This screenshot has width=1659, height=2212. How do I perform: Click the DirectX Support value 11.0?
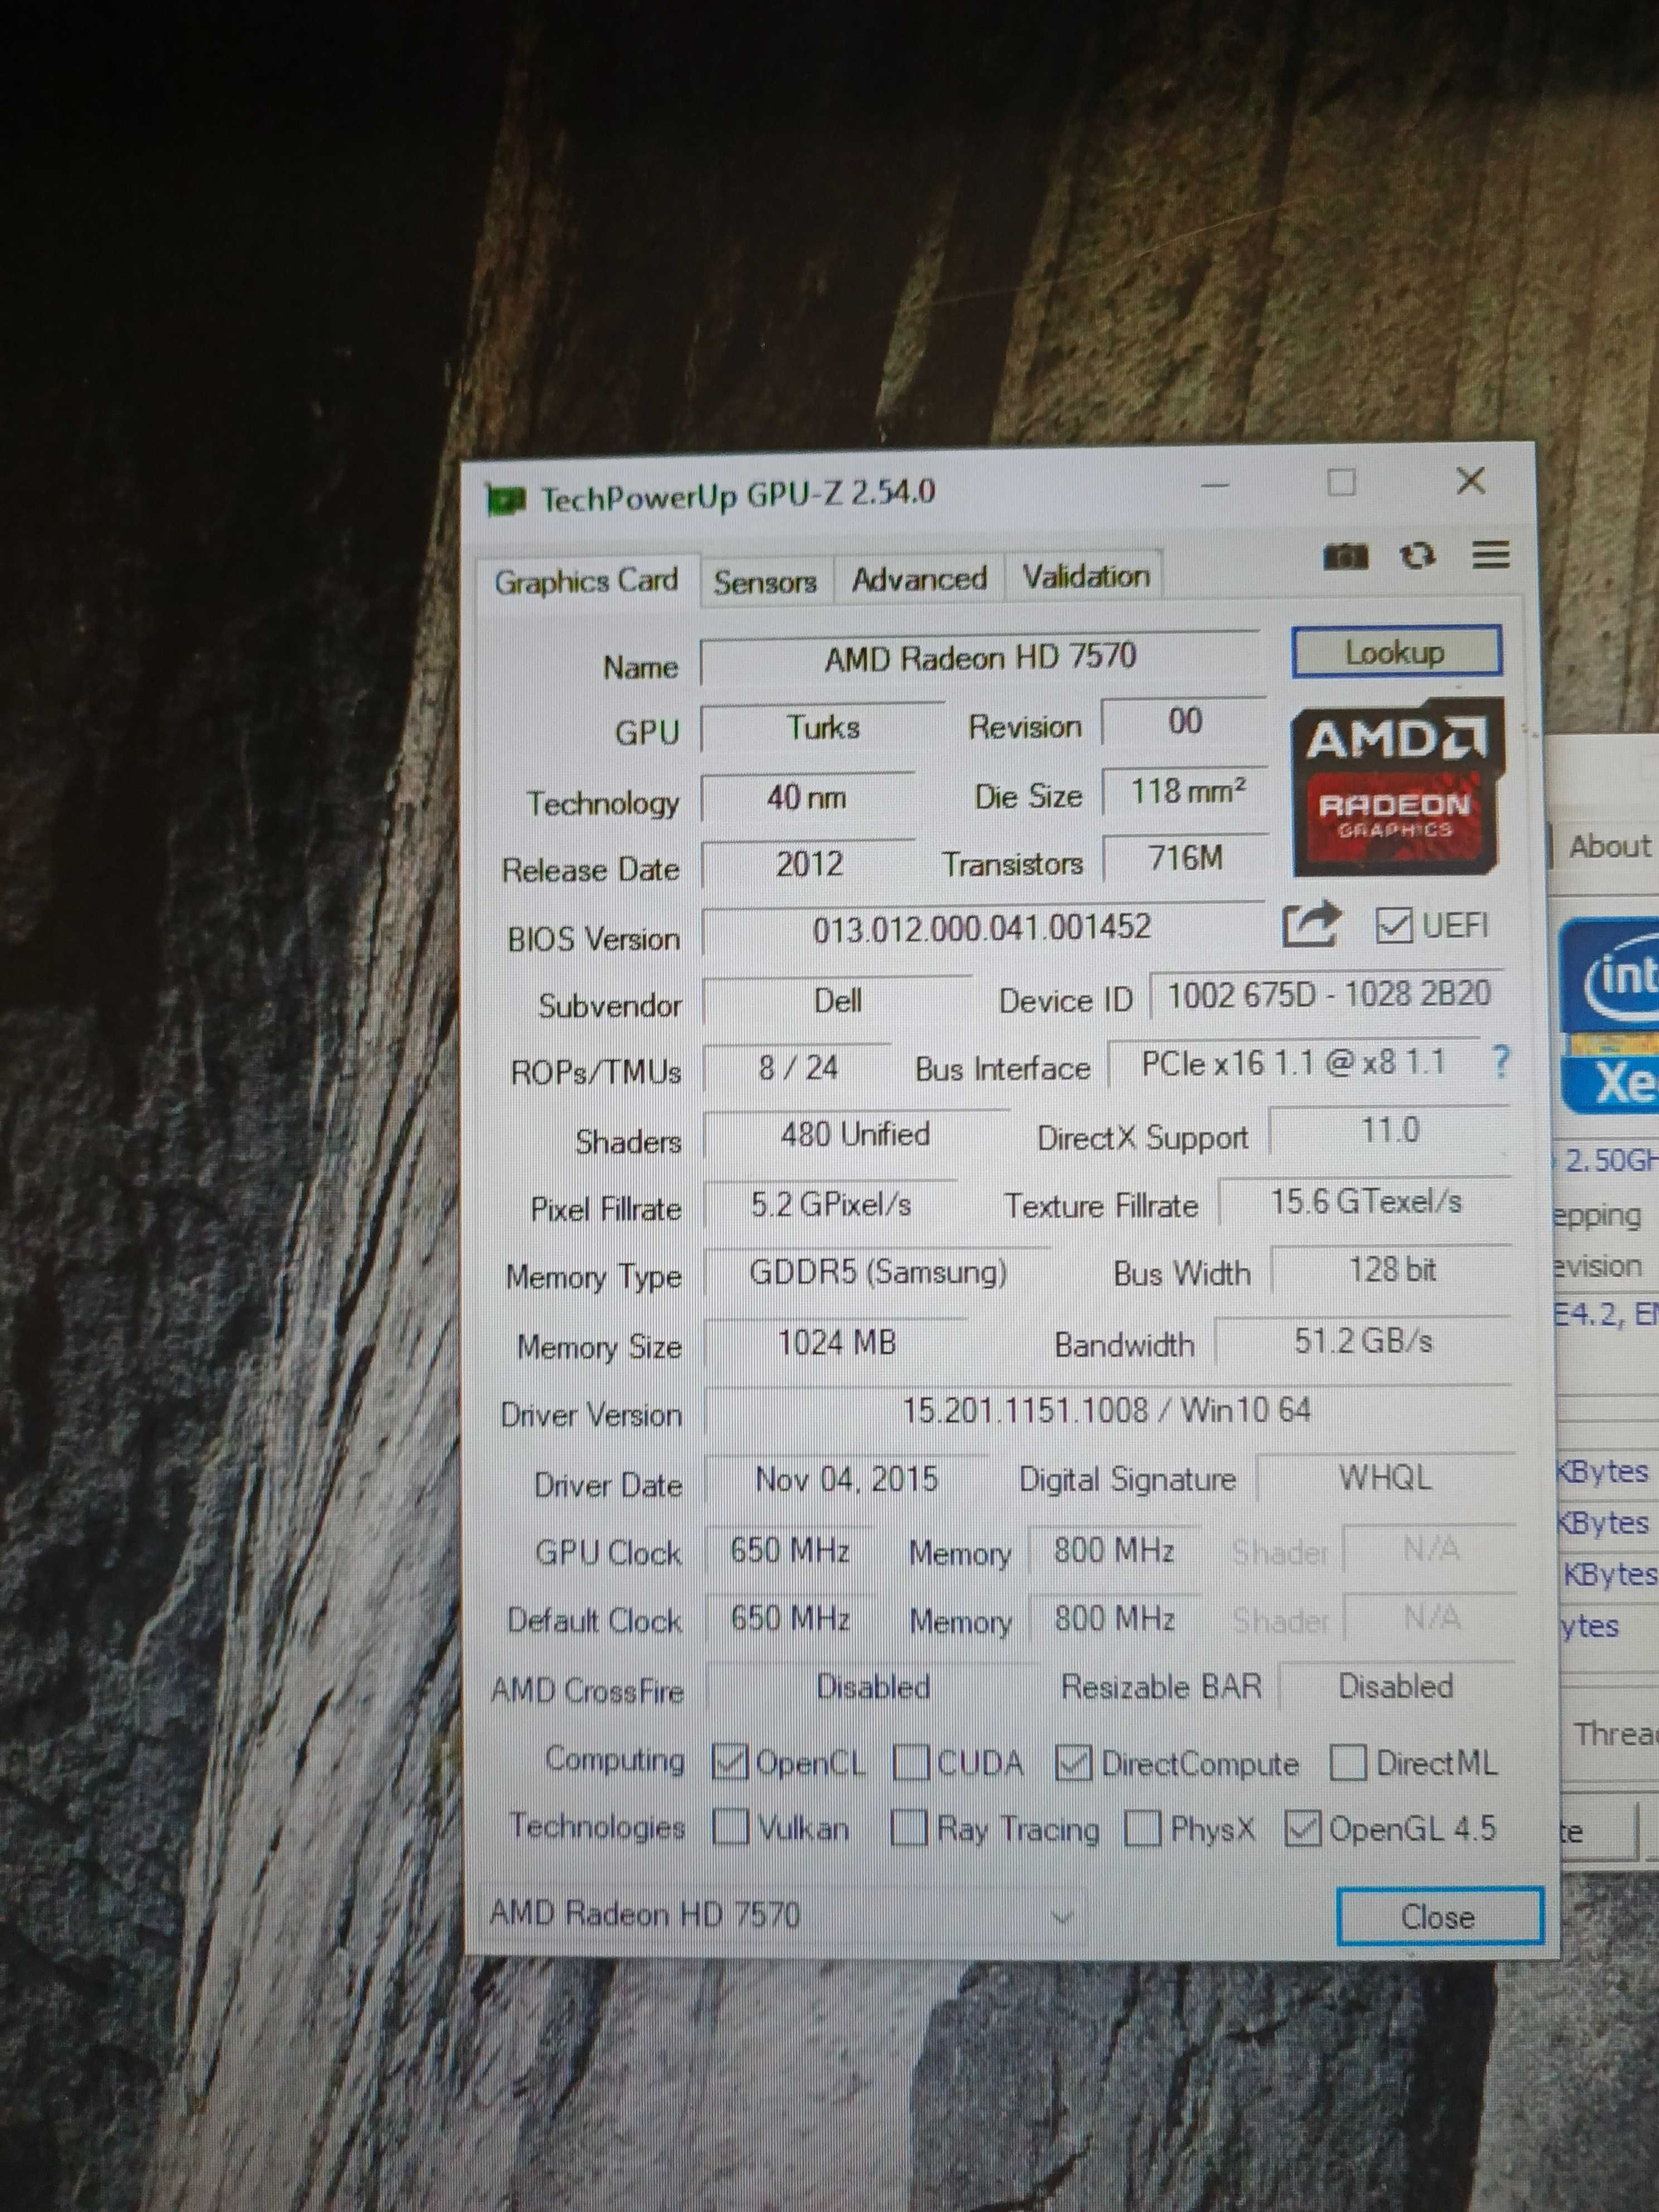[x=1389, y=1130]
